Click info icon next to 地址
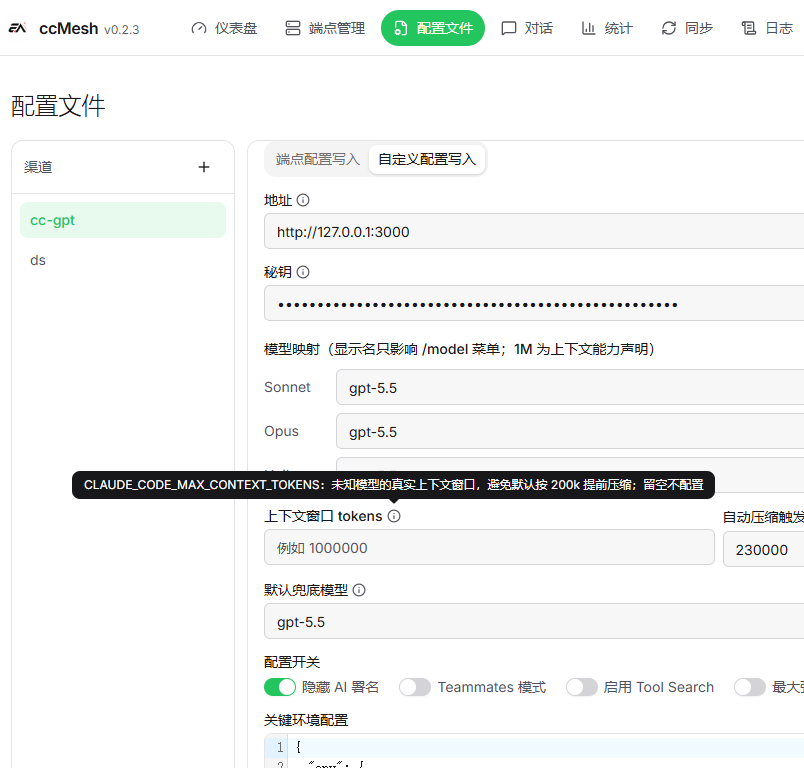 [303, 200]
